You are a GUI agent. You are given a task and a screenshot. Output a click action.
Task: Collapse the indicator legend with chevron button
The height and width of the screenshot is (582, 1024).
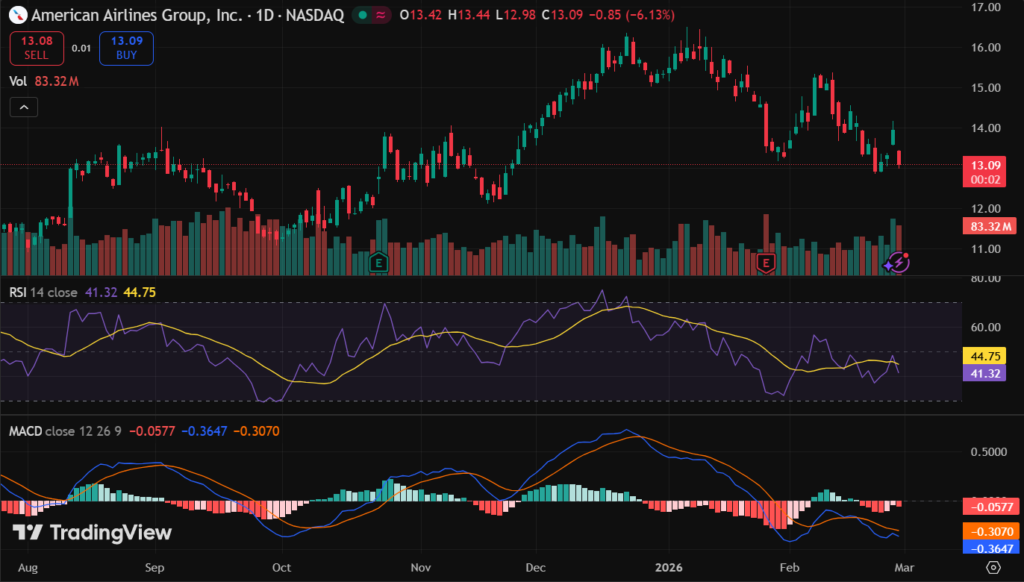pos(25,107)
